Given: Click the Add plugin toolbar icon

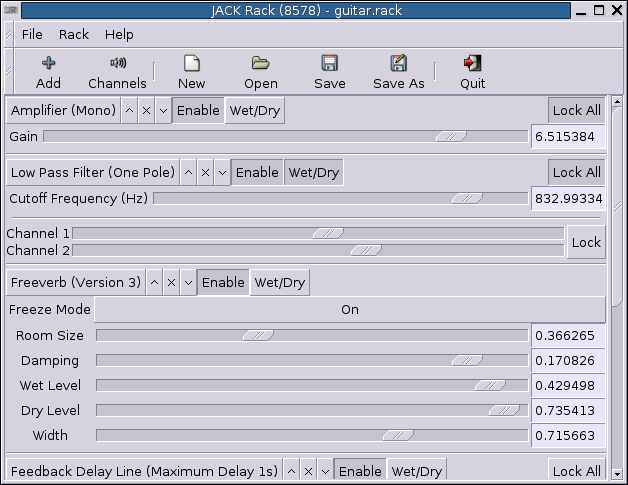Looking at the screenshot, I should (48, 64).
